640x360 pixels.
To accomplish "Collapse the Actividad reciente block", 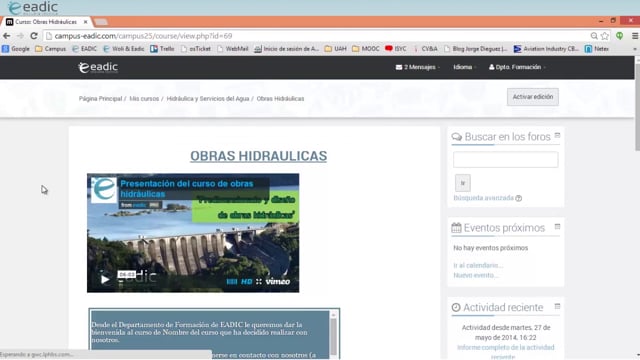I will 557,306.
